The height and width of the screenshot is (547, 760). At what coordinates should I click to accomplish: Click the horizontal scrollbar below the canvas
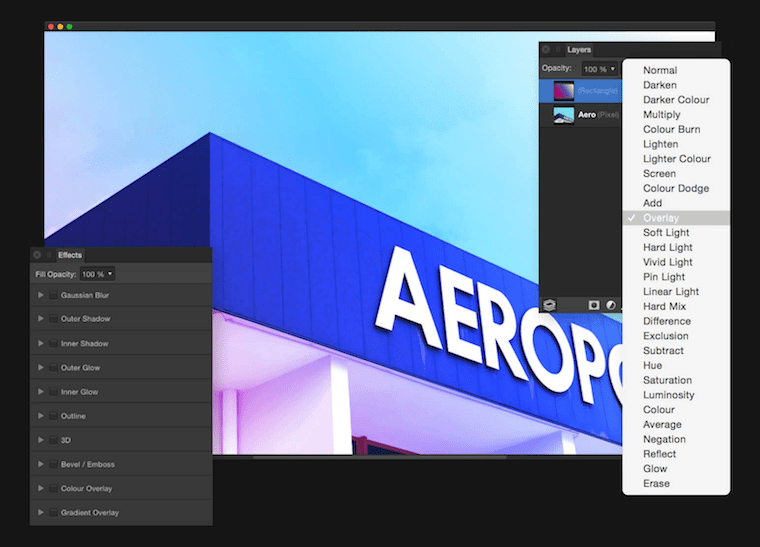[380, 456]
